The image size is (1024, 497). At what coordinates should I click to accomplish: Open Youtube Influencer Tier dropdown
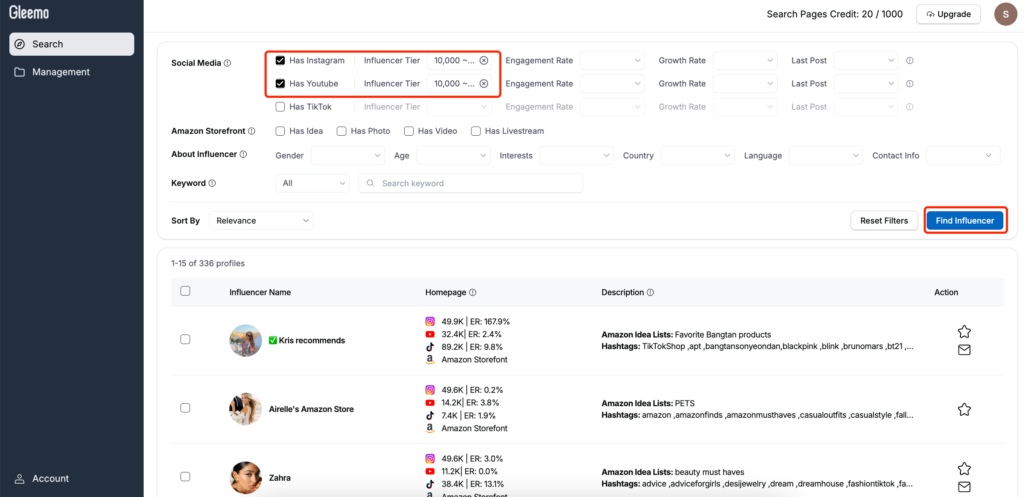[459, 84]
